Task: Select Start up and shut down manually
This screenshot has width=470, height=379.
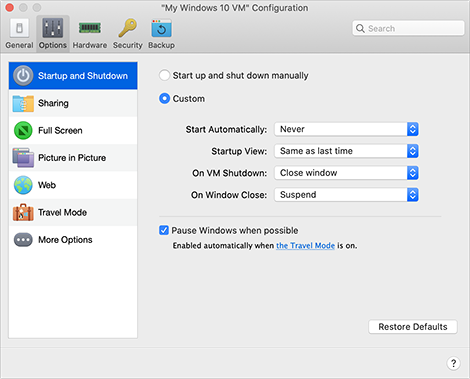Action: point(164,75)
